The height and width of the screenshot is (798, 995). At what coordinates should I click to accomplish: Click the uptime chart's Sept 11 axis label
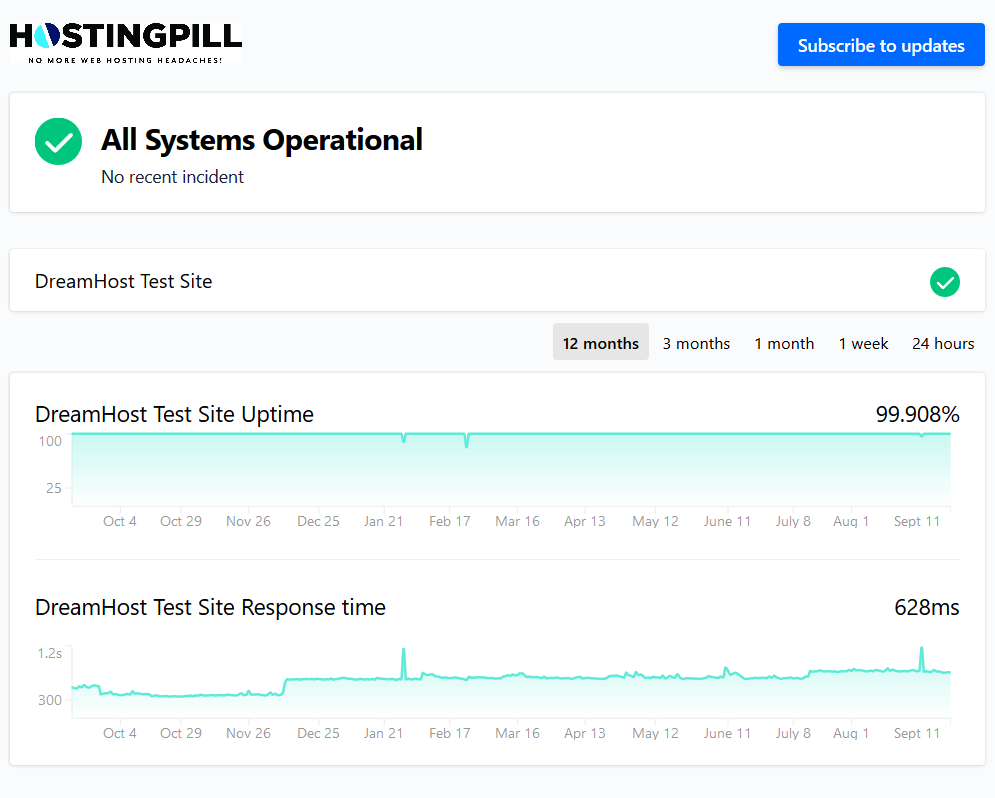(x=916, y=521)
